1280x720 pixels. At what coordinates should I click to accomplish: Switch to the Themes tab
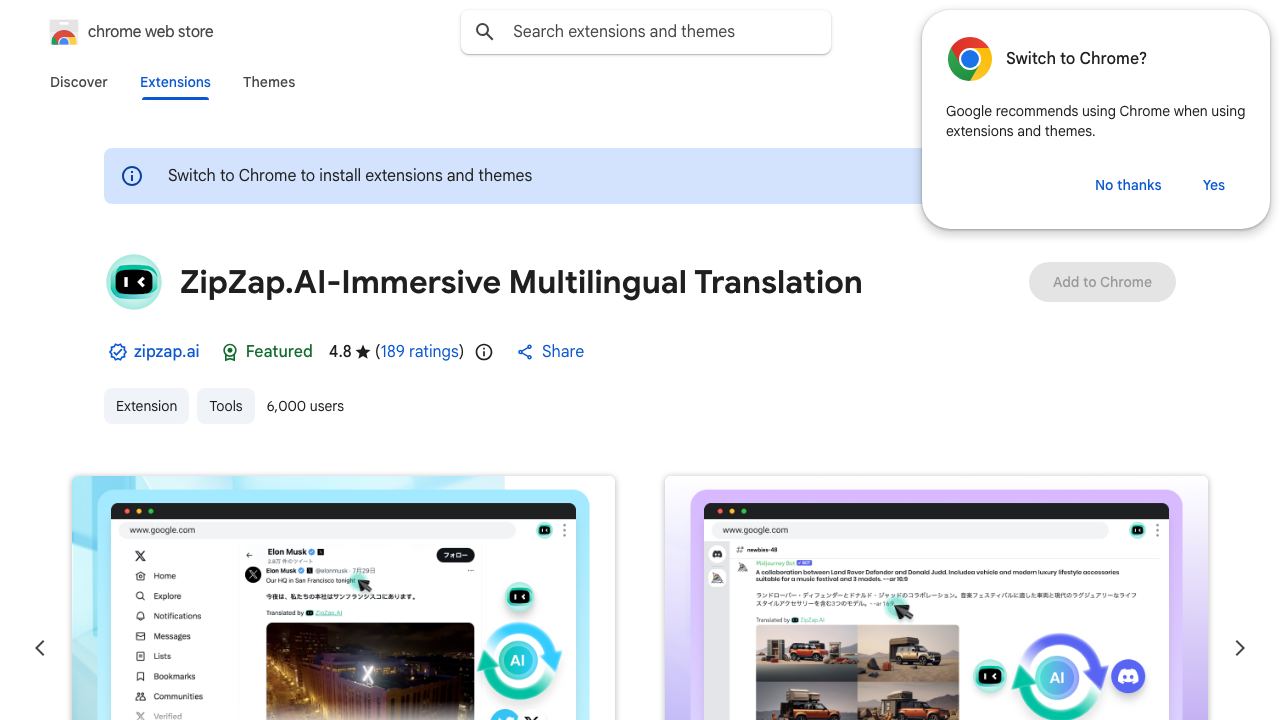click(269, 82)
